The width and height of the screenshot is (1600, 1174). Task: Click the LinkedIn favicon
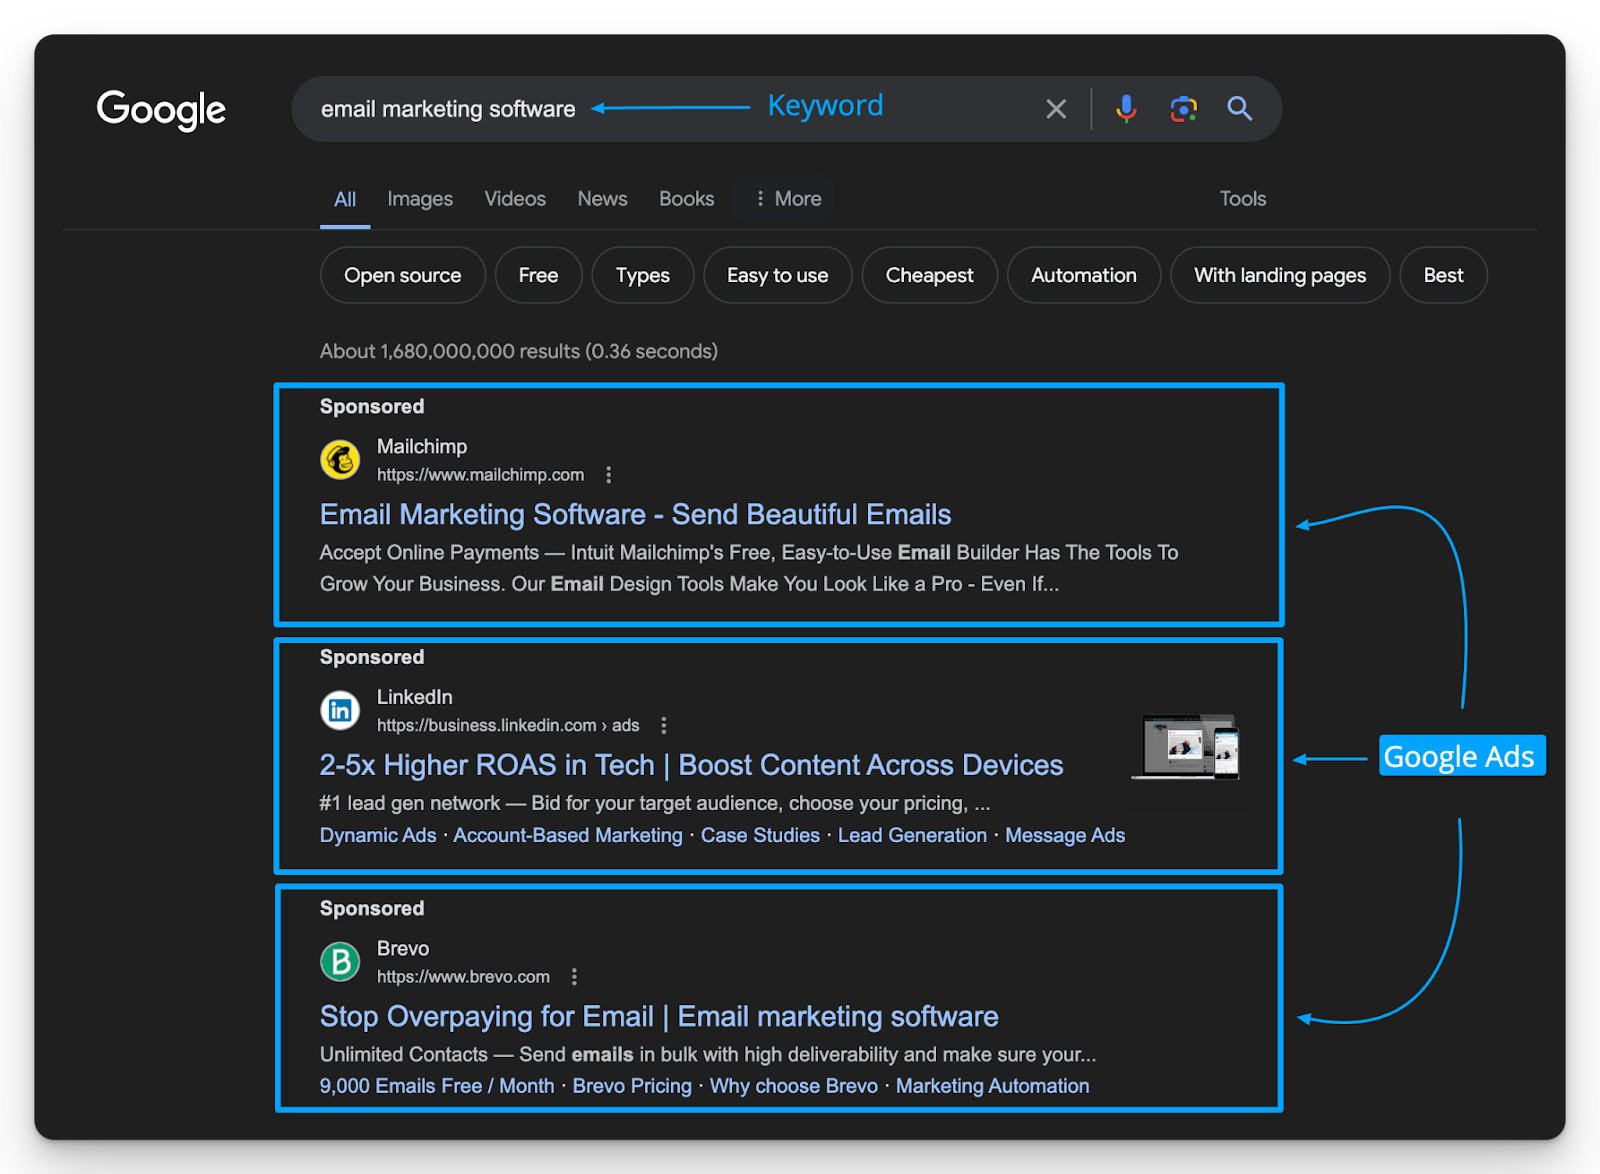[340, 711]
